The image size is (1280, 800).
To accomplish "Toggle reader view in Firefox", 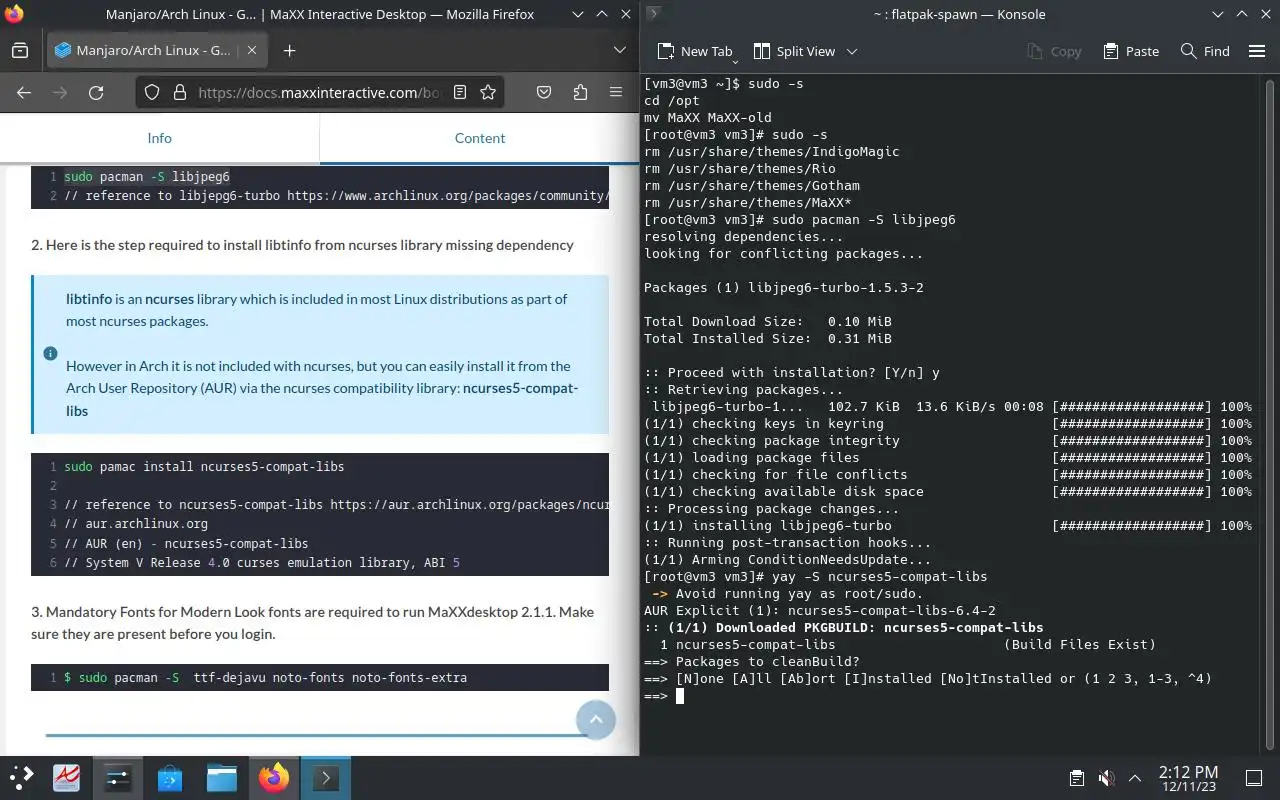I will (460, 92).
